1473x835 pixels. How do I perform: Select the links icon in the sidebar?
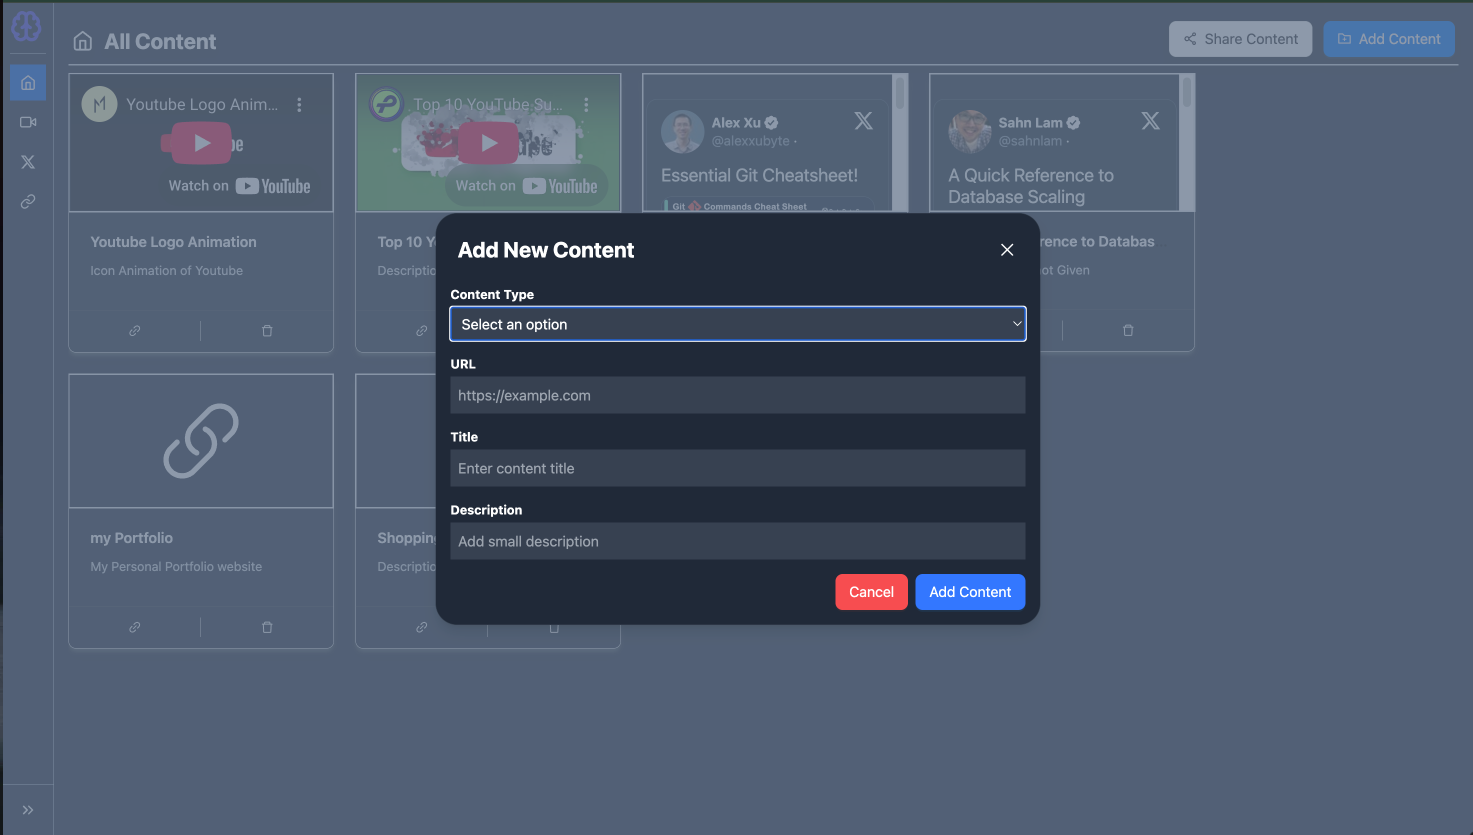click(x=28, y=202)
